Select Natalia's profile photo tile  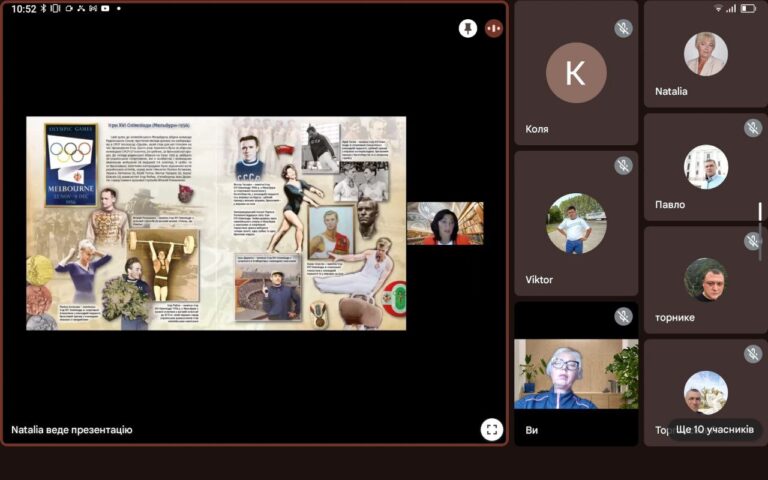point(705,54)
